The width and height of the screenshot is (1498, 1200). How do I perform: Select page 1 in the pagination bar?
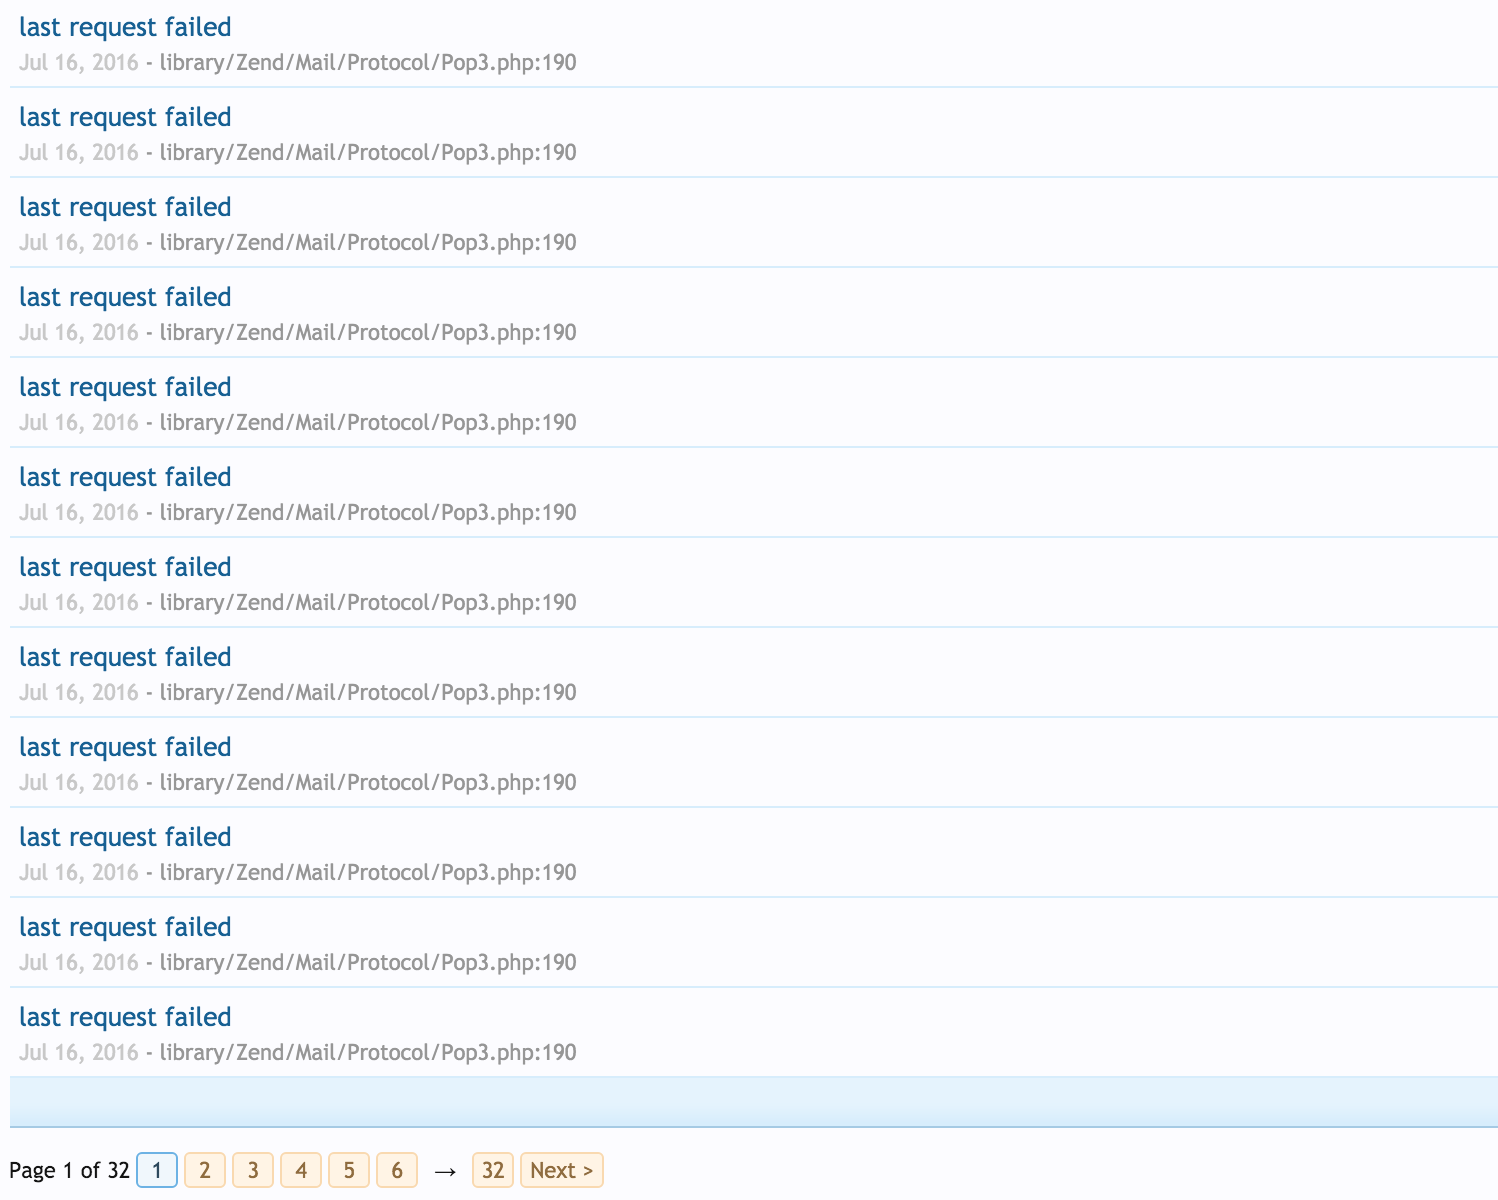click(x=157, y=1170)
